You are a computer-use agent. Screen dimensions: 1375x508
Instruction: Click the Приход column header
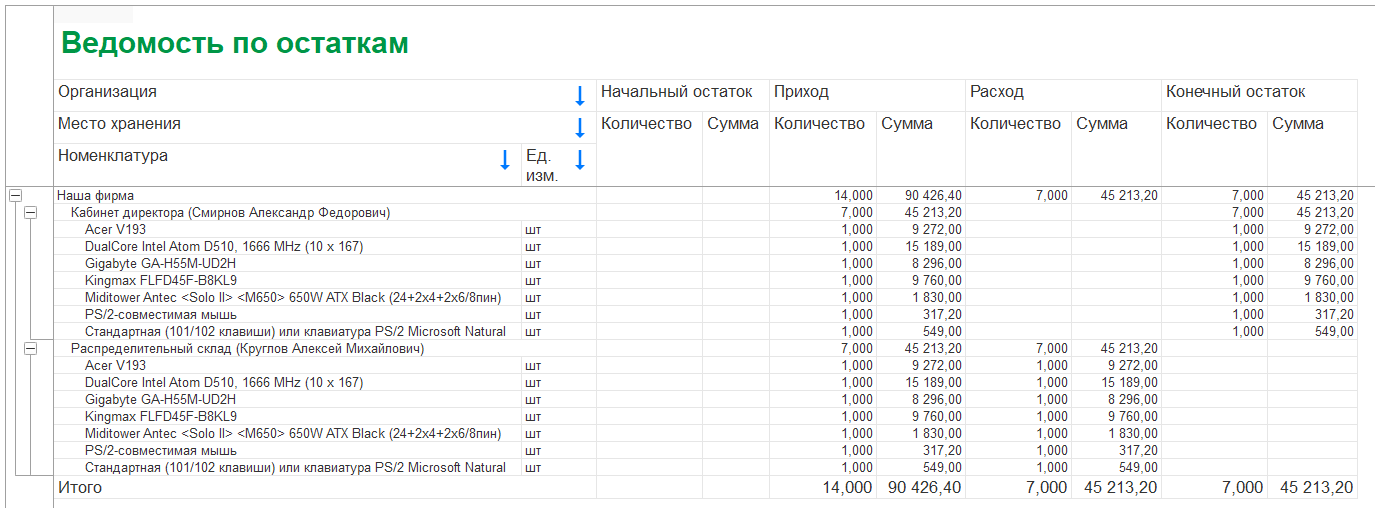(867, 96)
